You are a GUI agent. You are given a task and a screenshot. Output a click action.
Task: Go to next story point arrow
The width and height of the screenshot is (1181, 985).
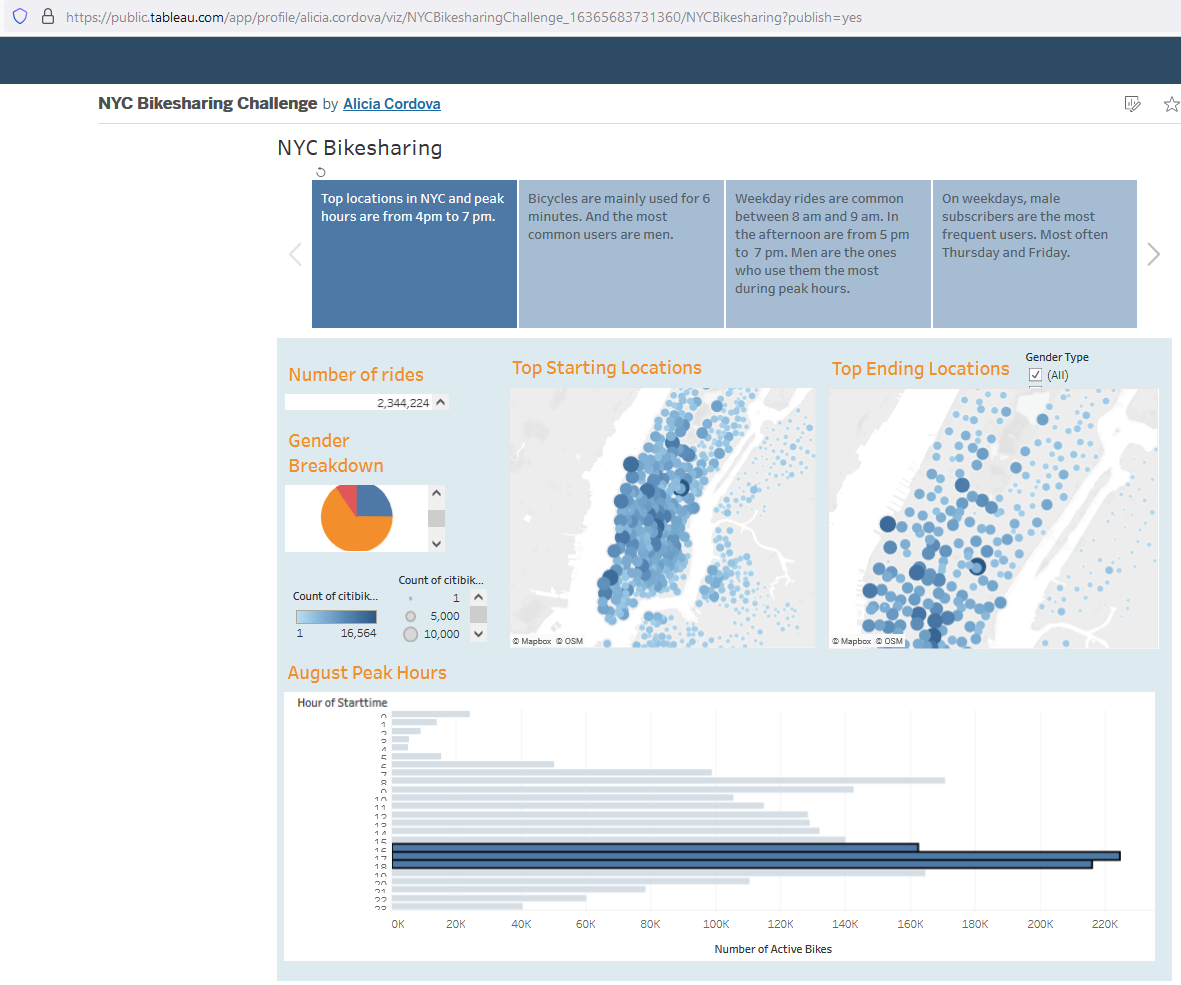click(1153, 255)
